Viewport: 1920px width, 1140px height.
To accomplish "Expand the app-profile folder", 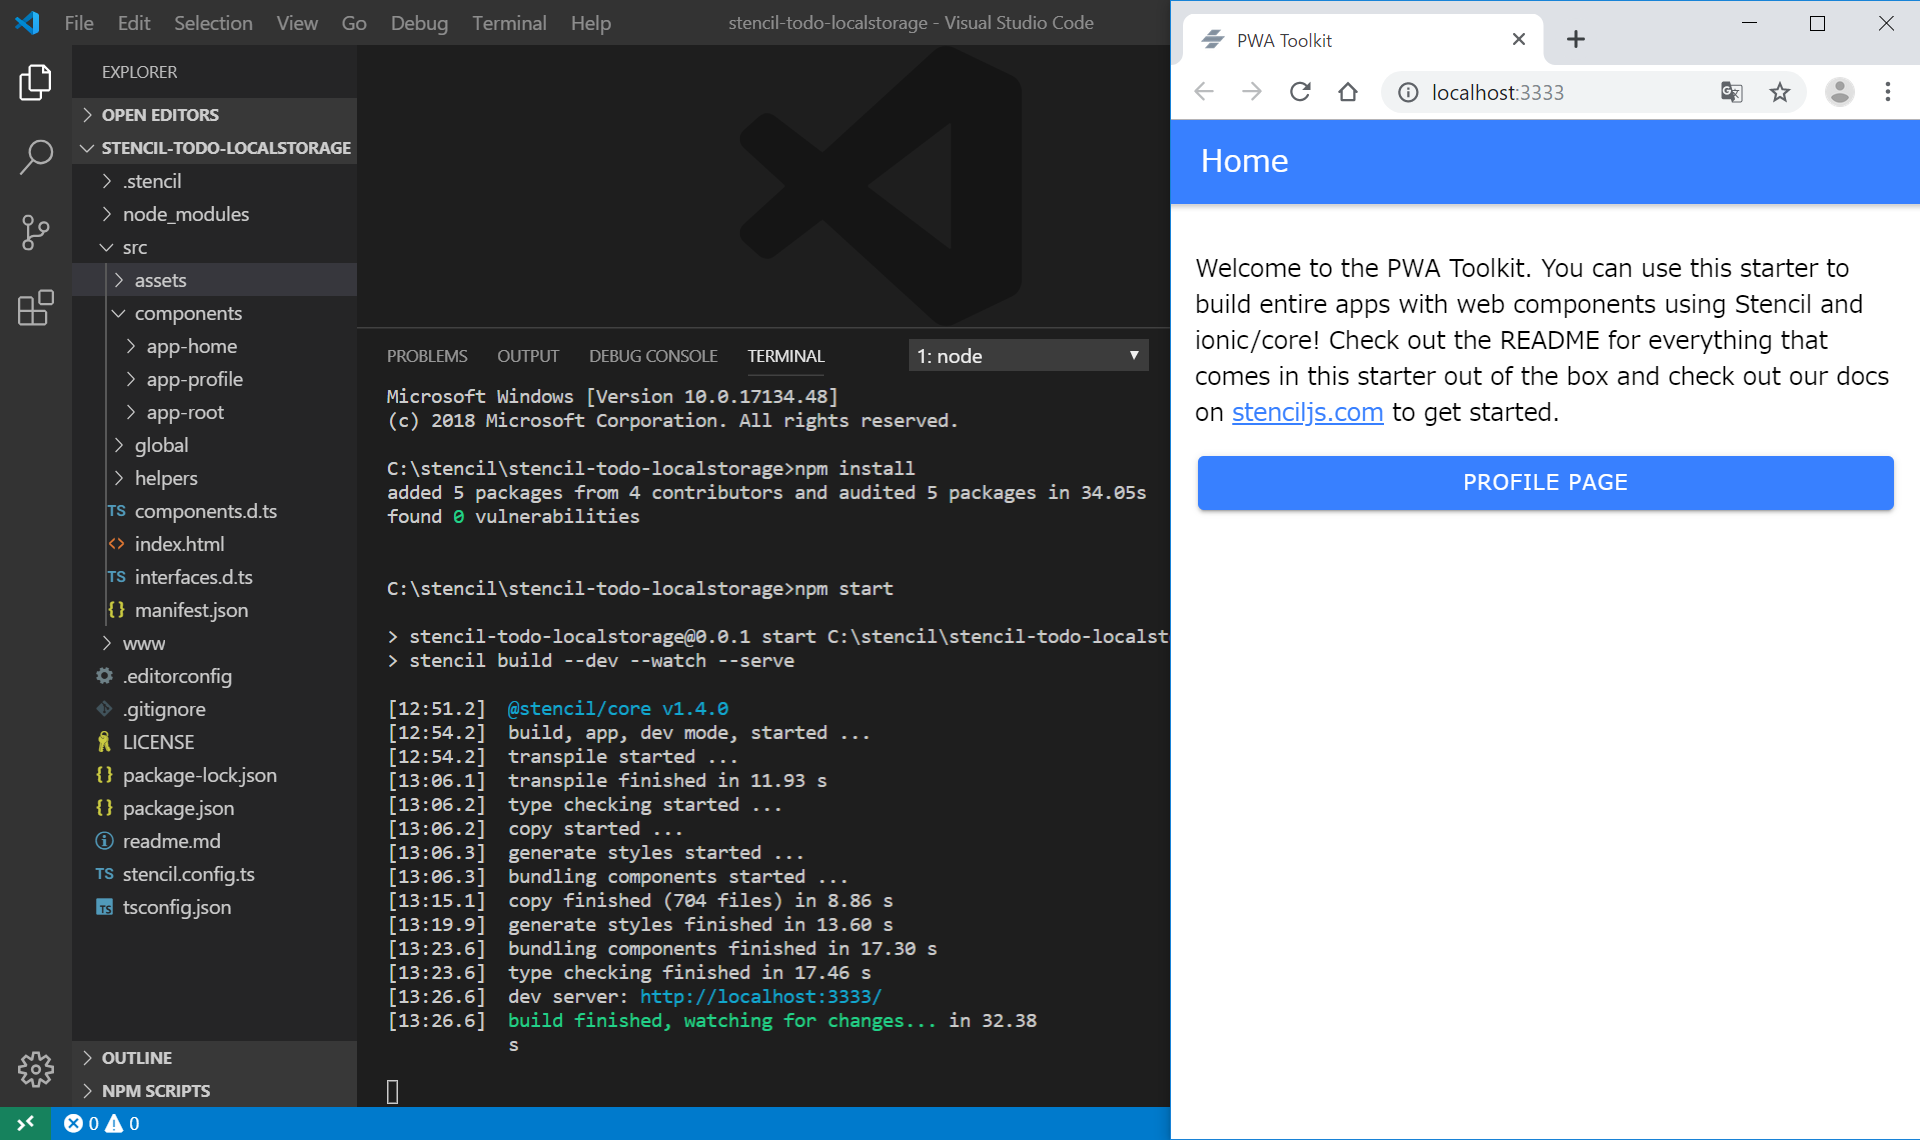I will click(214, 378).
